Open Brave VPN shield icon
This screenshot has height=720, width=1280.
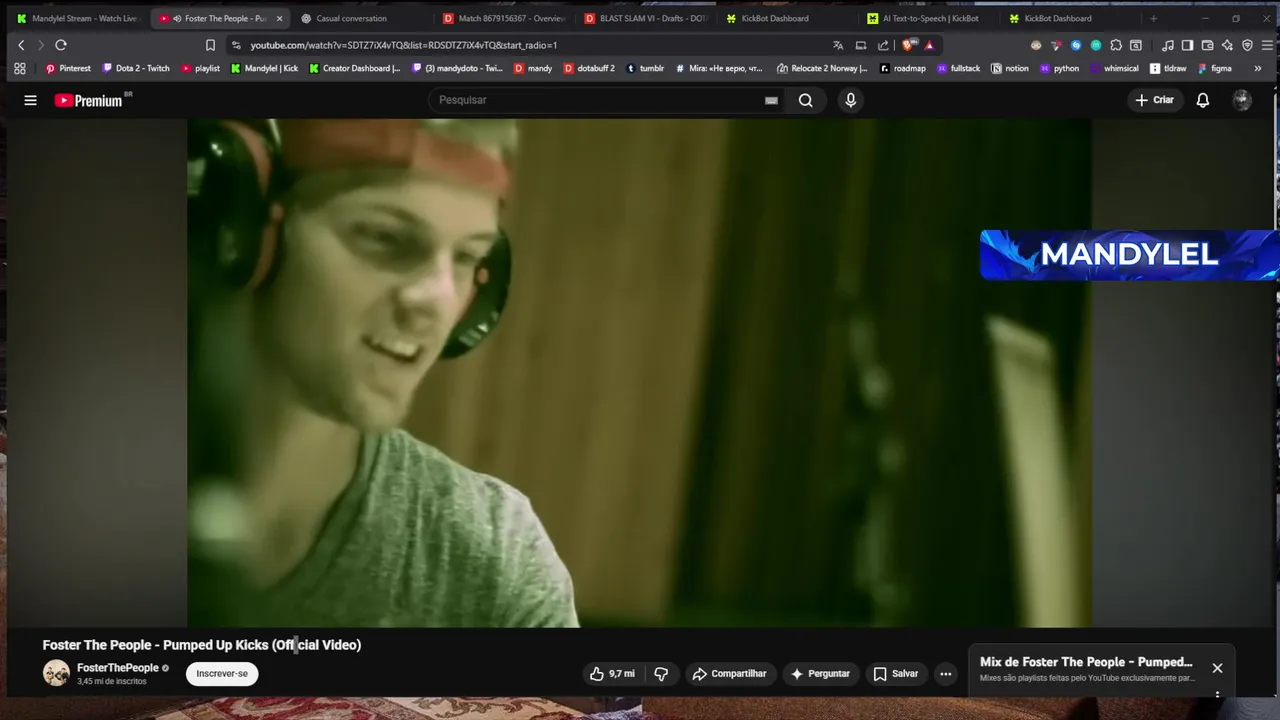(x=1247, y=45)
